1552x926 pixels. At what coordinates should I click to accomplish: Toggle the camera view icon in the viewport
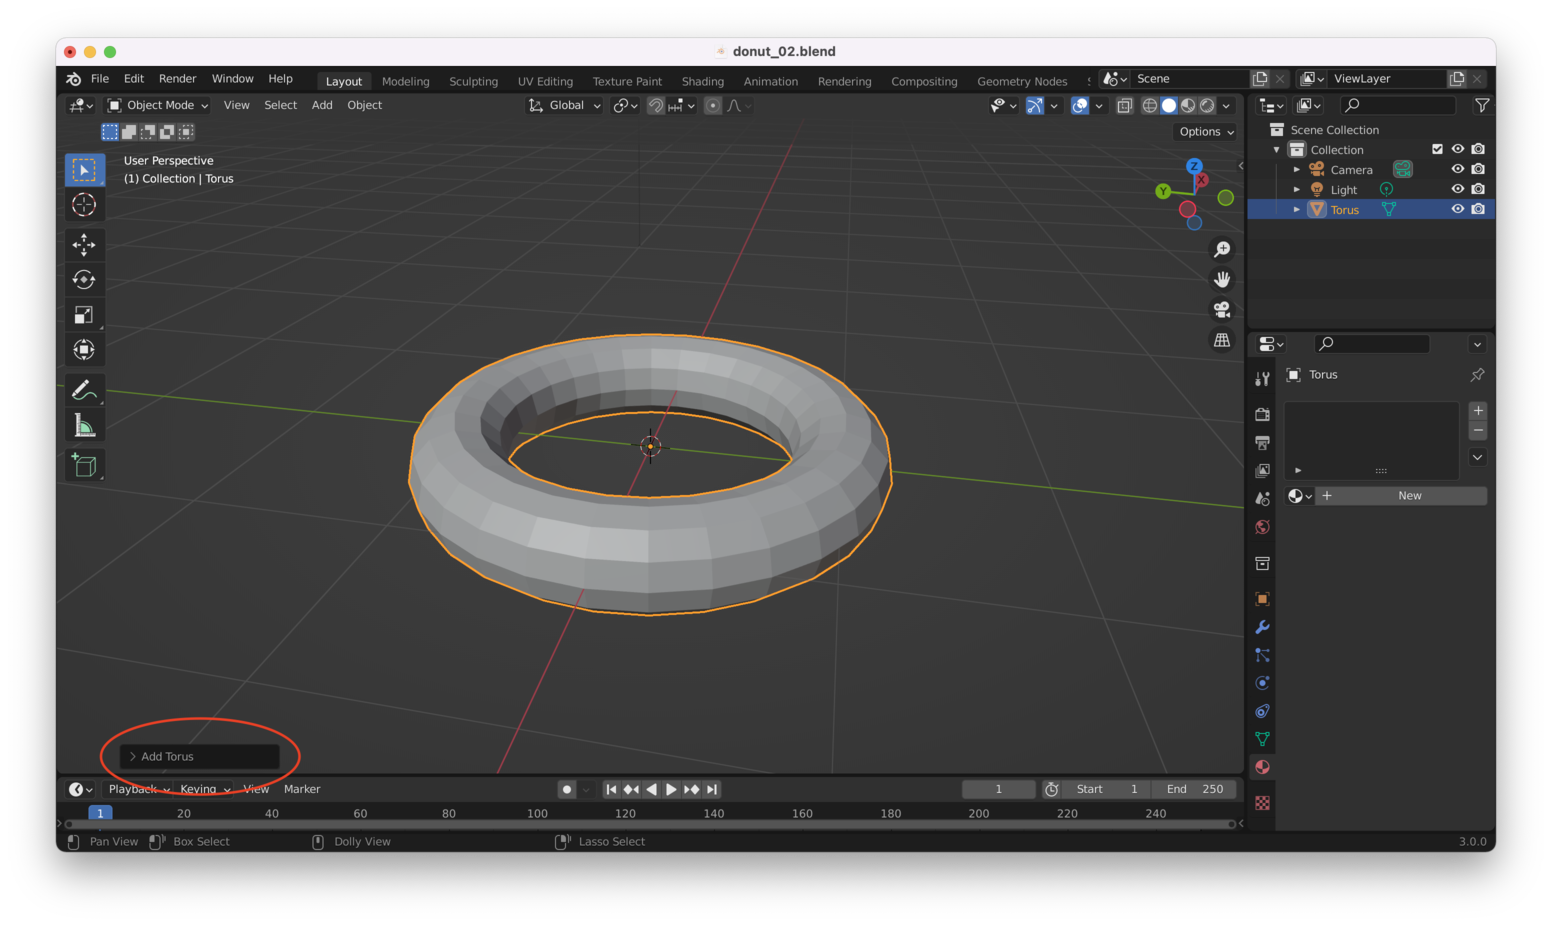click(1222, 310)
